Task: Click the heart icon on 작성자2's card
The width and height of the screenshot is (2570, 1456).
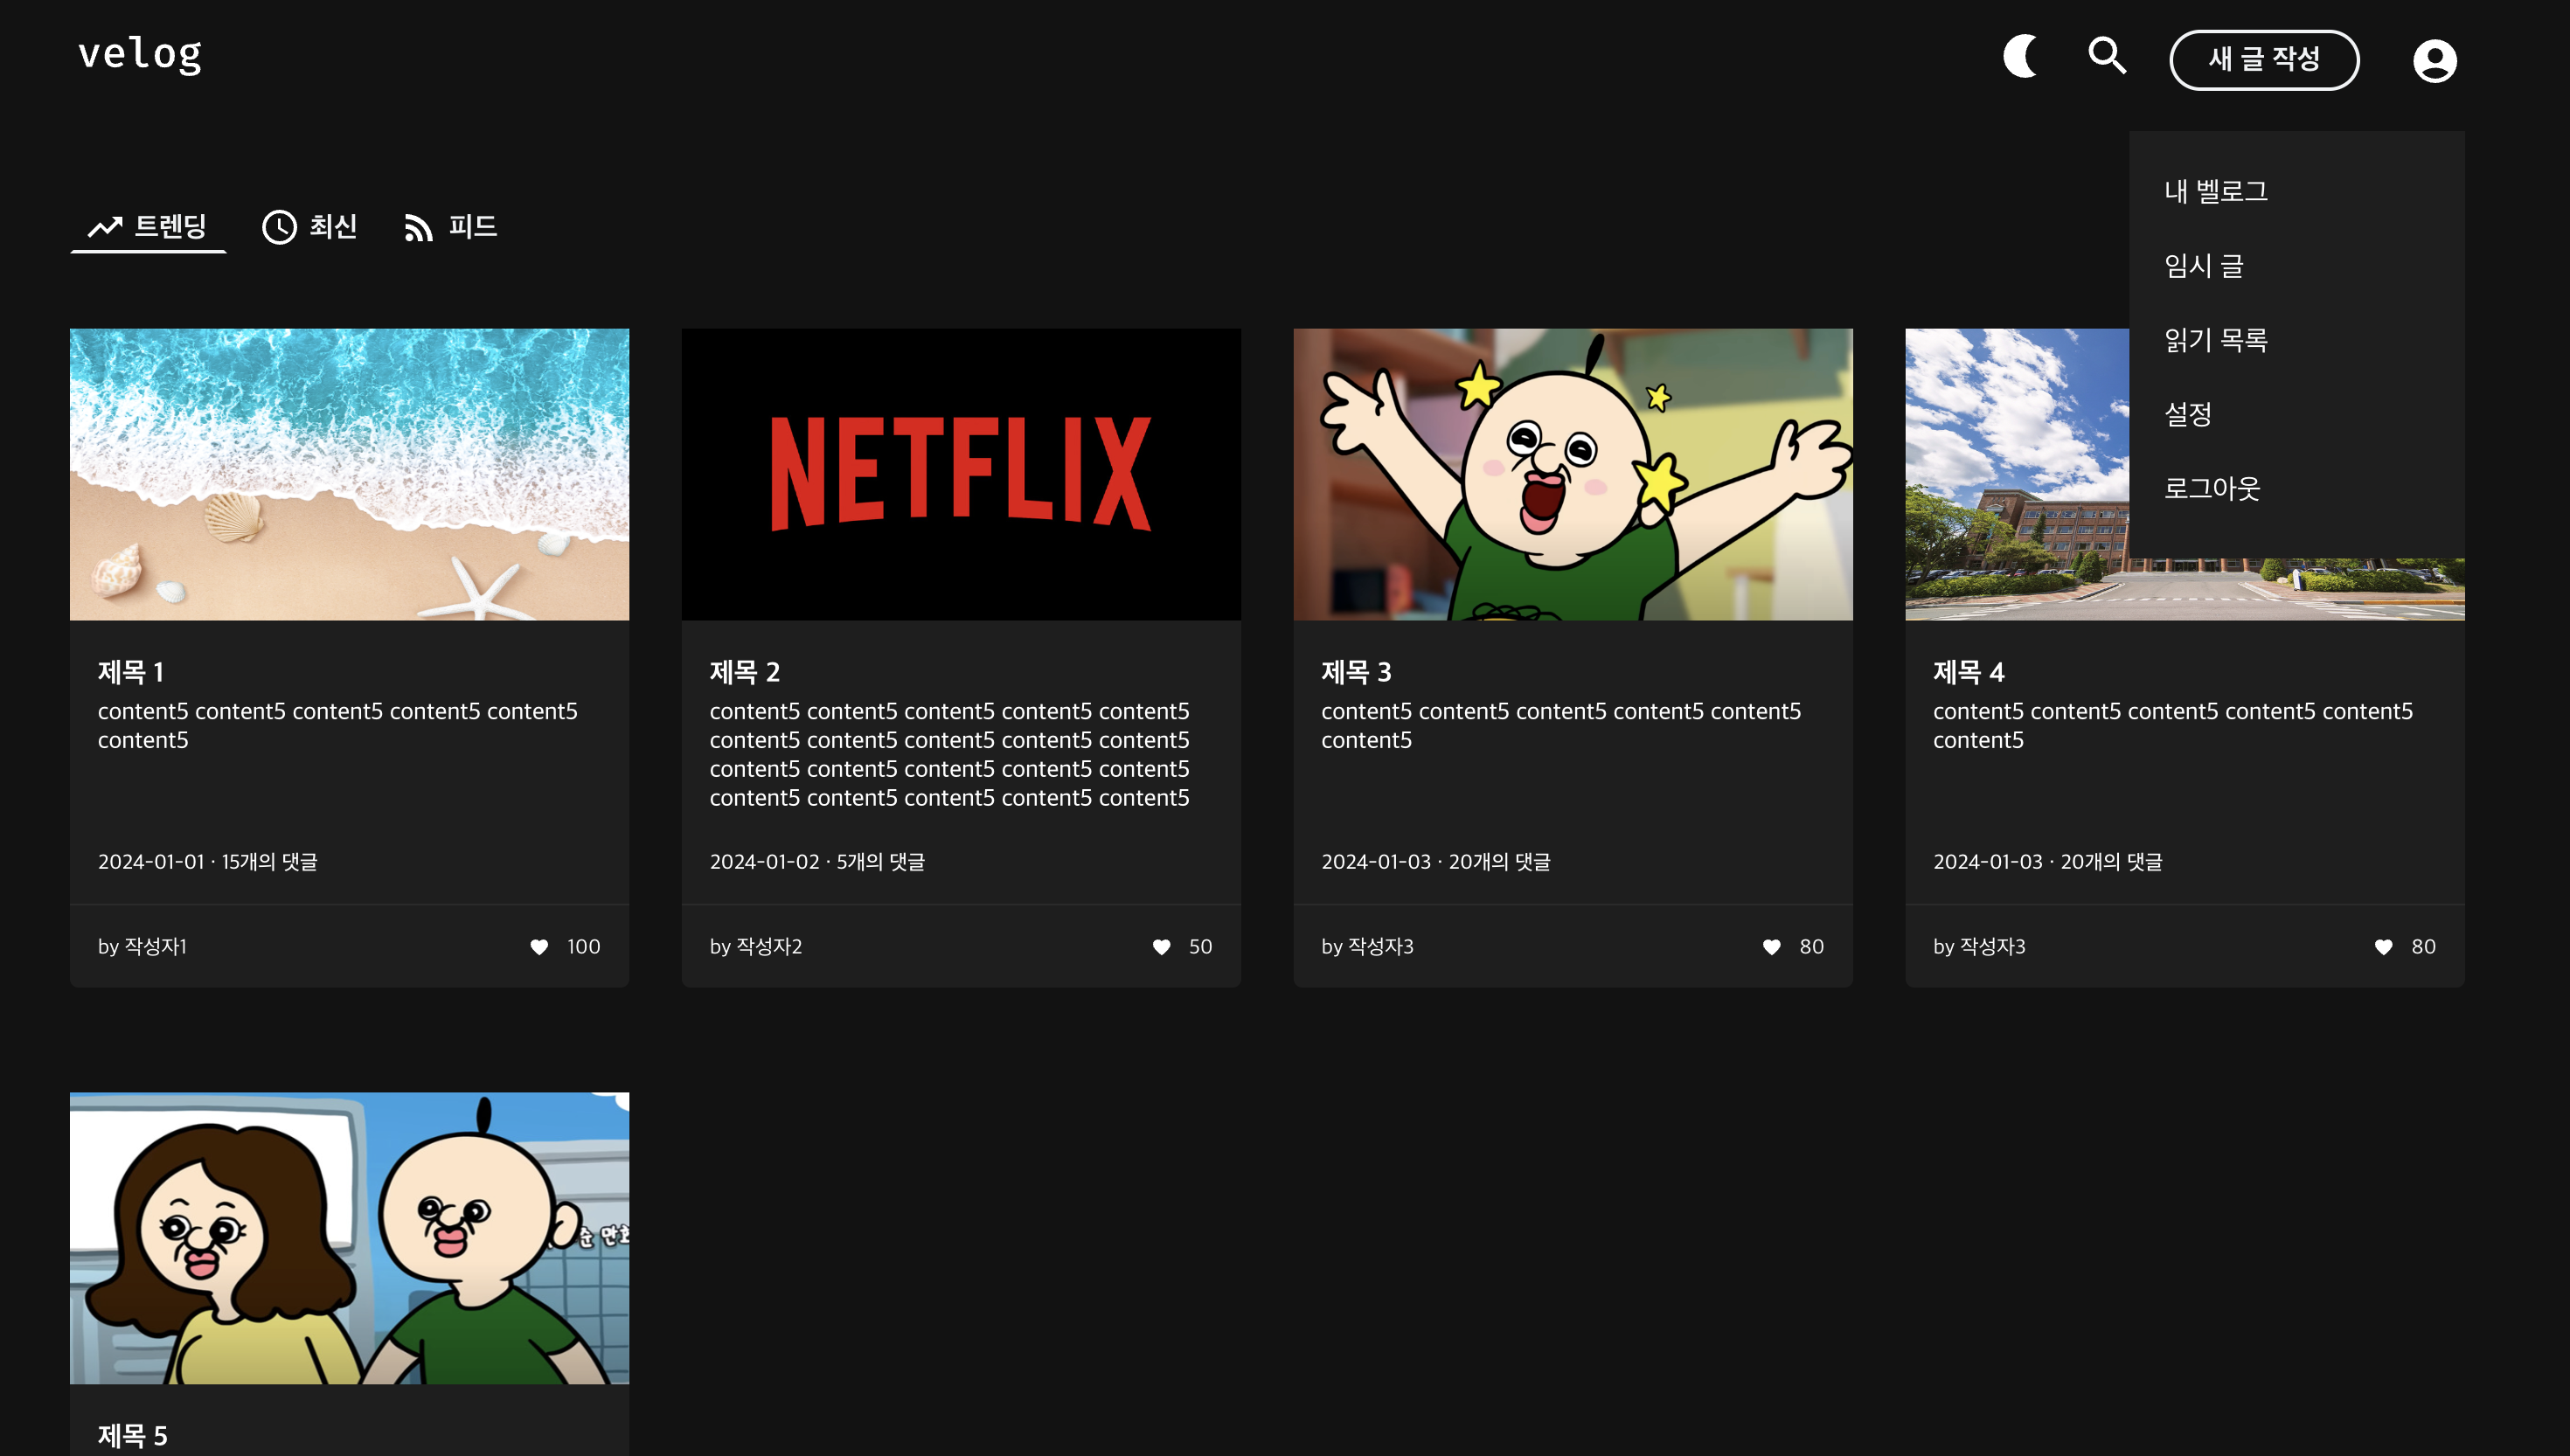Action: [1161, 947]
